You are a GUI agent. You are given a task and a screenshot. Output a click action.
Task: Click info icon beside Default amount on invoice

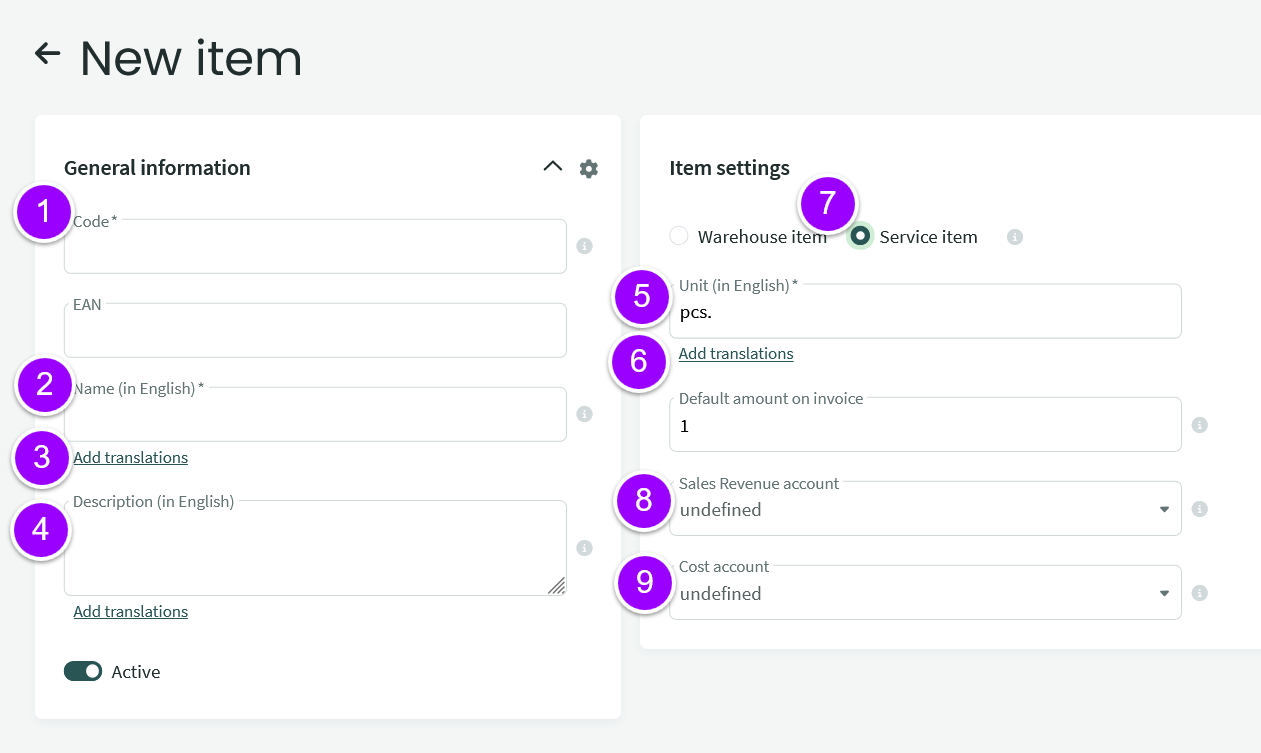point(1200,425)
